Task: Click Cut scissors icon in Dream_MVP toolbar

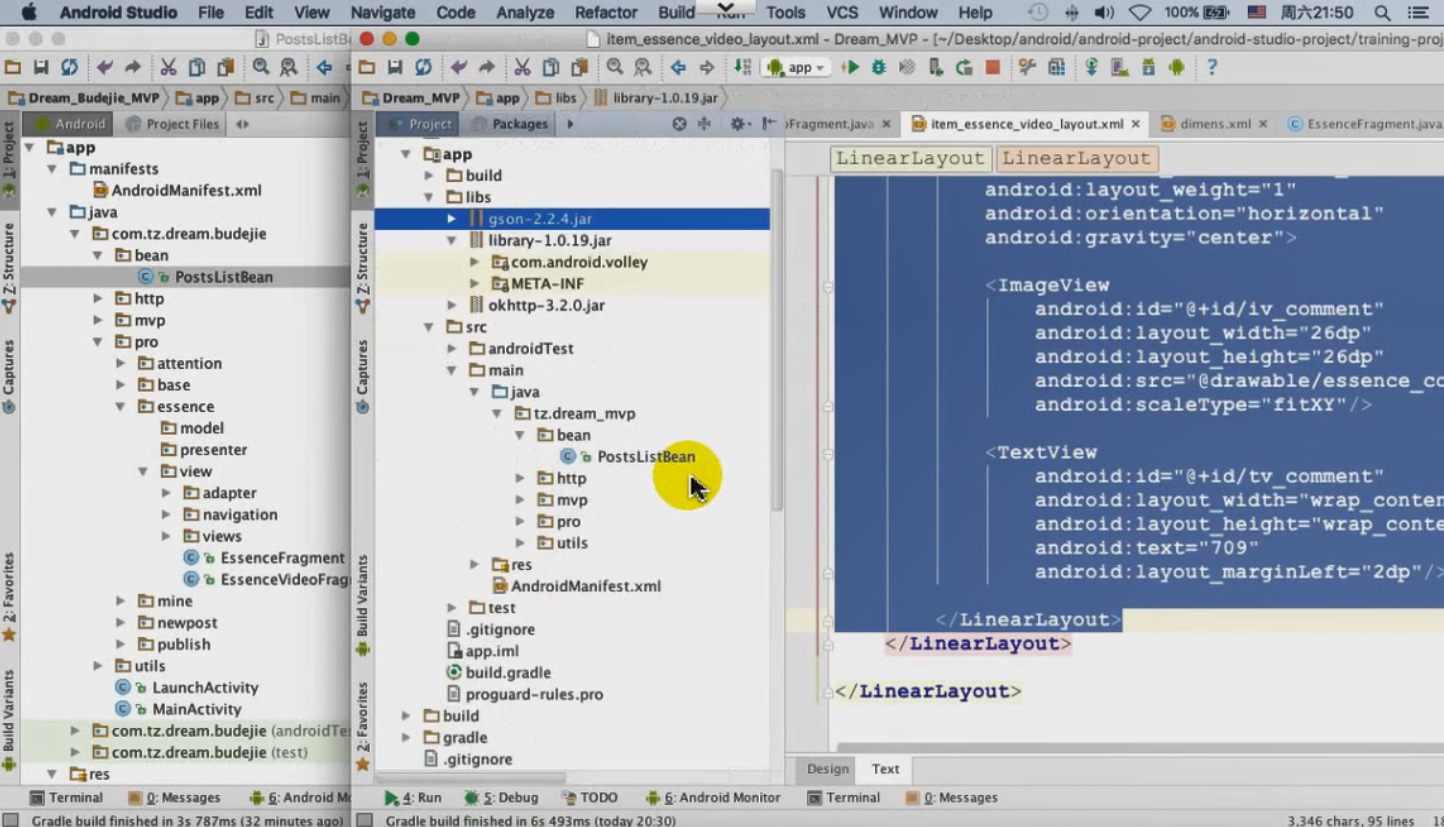Action: pos(522,68)
